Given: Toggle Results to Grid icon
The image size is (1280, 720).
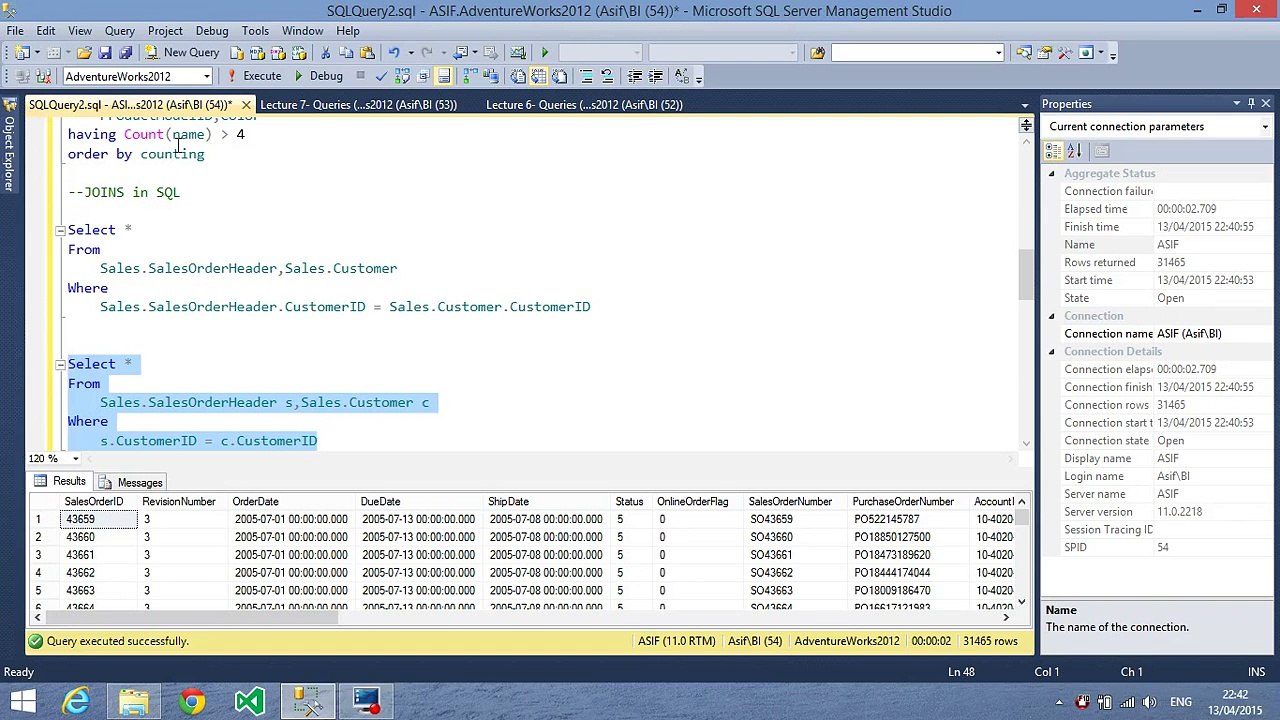Looking at the screenshot, I should coord(538,76).
